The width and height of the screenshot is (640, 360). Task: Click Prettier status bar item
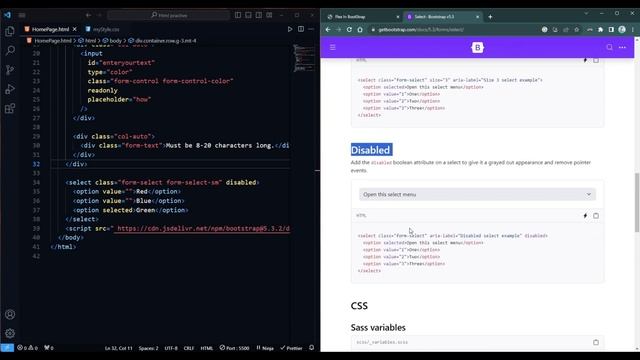[291, 348]
